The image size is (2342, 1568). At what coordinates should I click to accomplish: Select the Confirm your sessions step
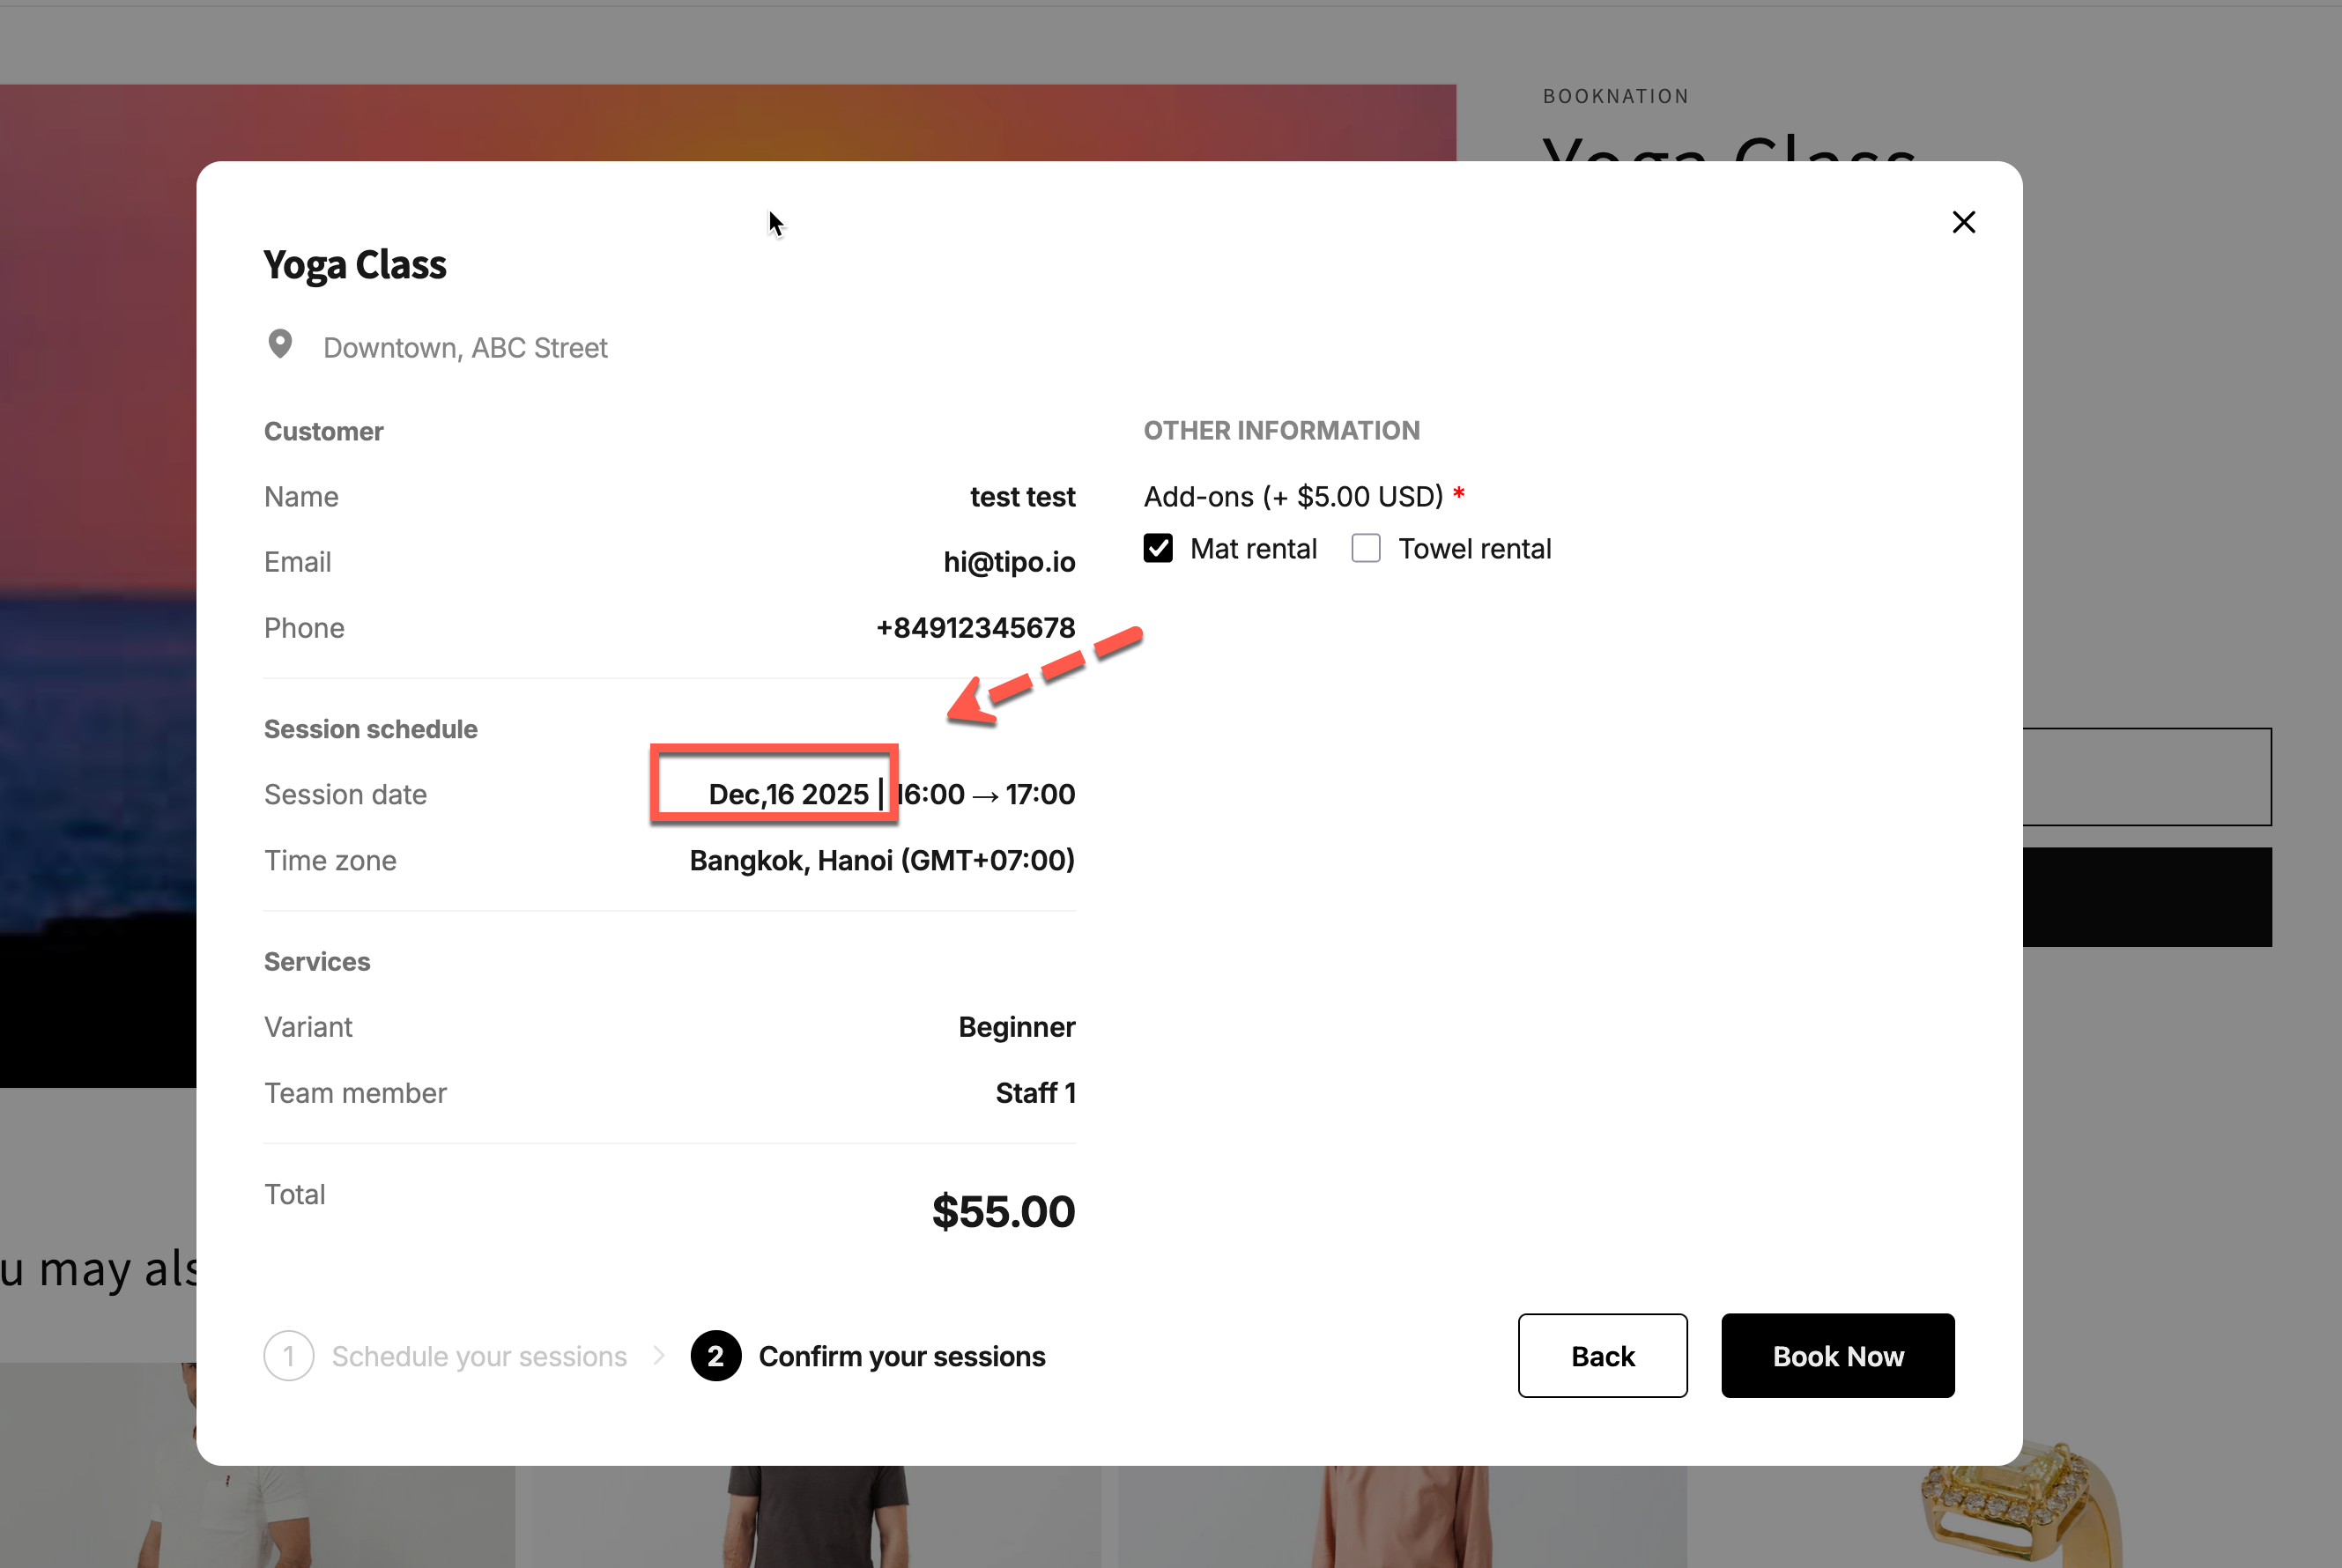(x=901, y=1356)
